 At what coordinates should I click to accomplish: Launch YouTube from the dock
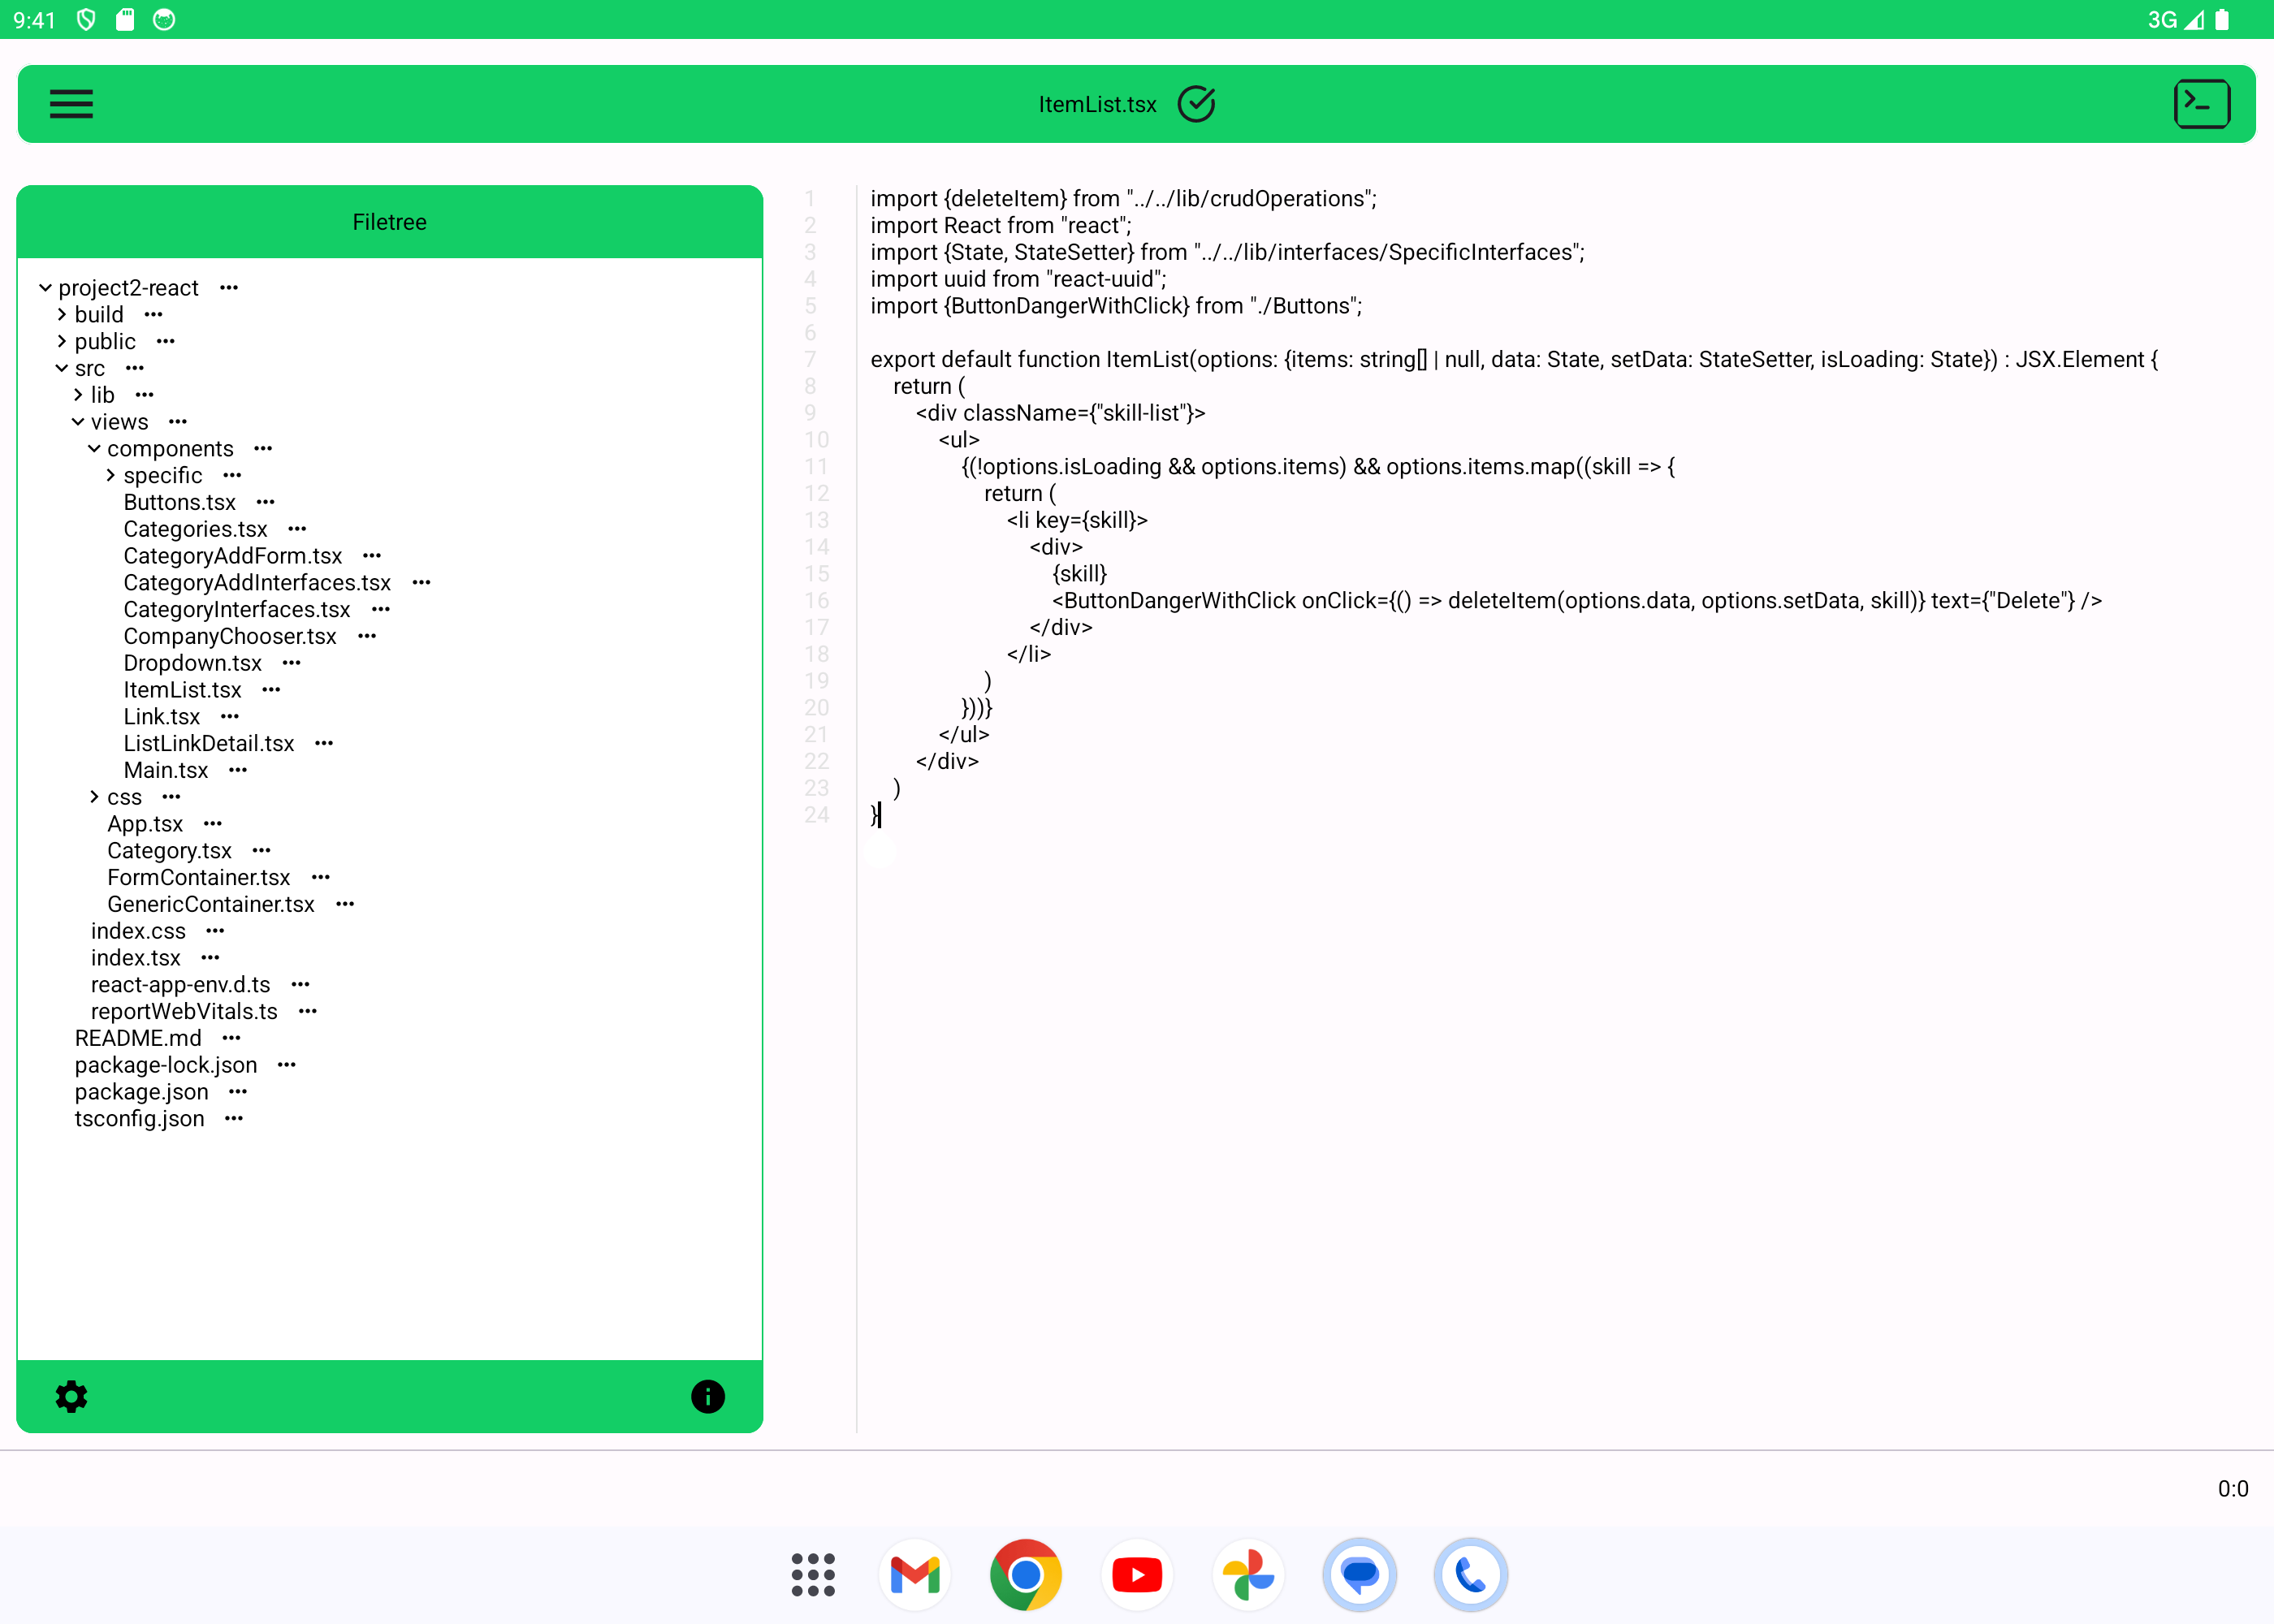pos(1137,1575)
